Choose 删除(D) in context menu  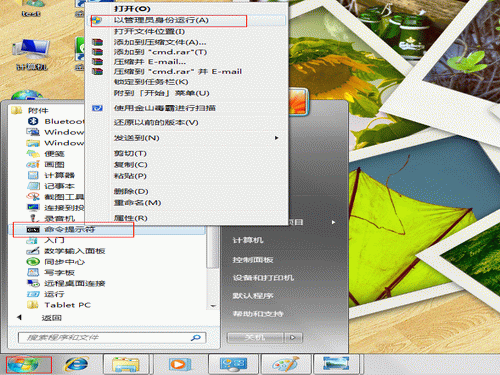[131, 191]
